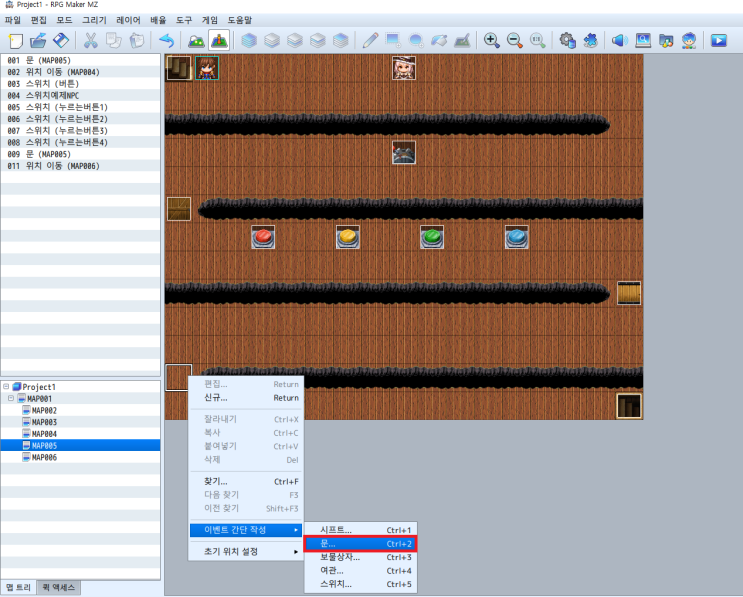Screen dimensions: 743x597
Task: Open the 파일 menu
Action: (x=13, y=20)
